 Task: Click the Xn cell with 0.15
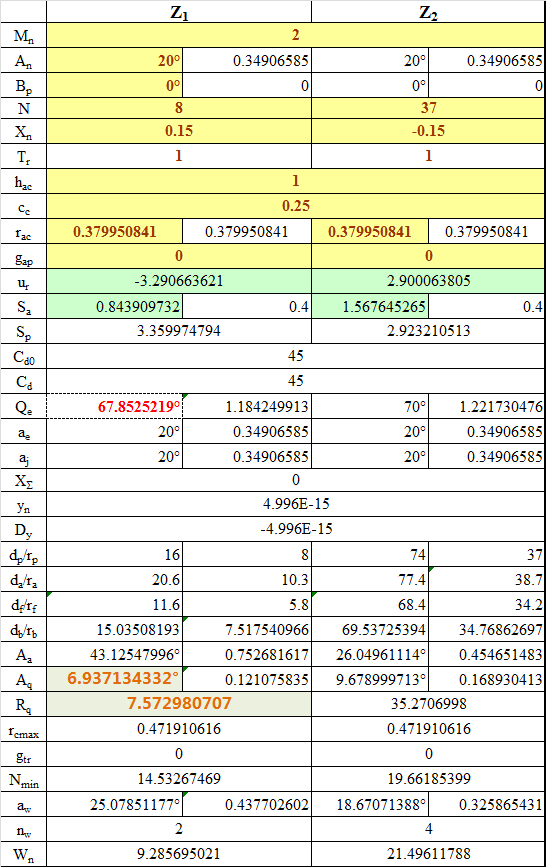pos(179,132)
